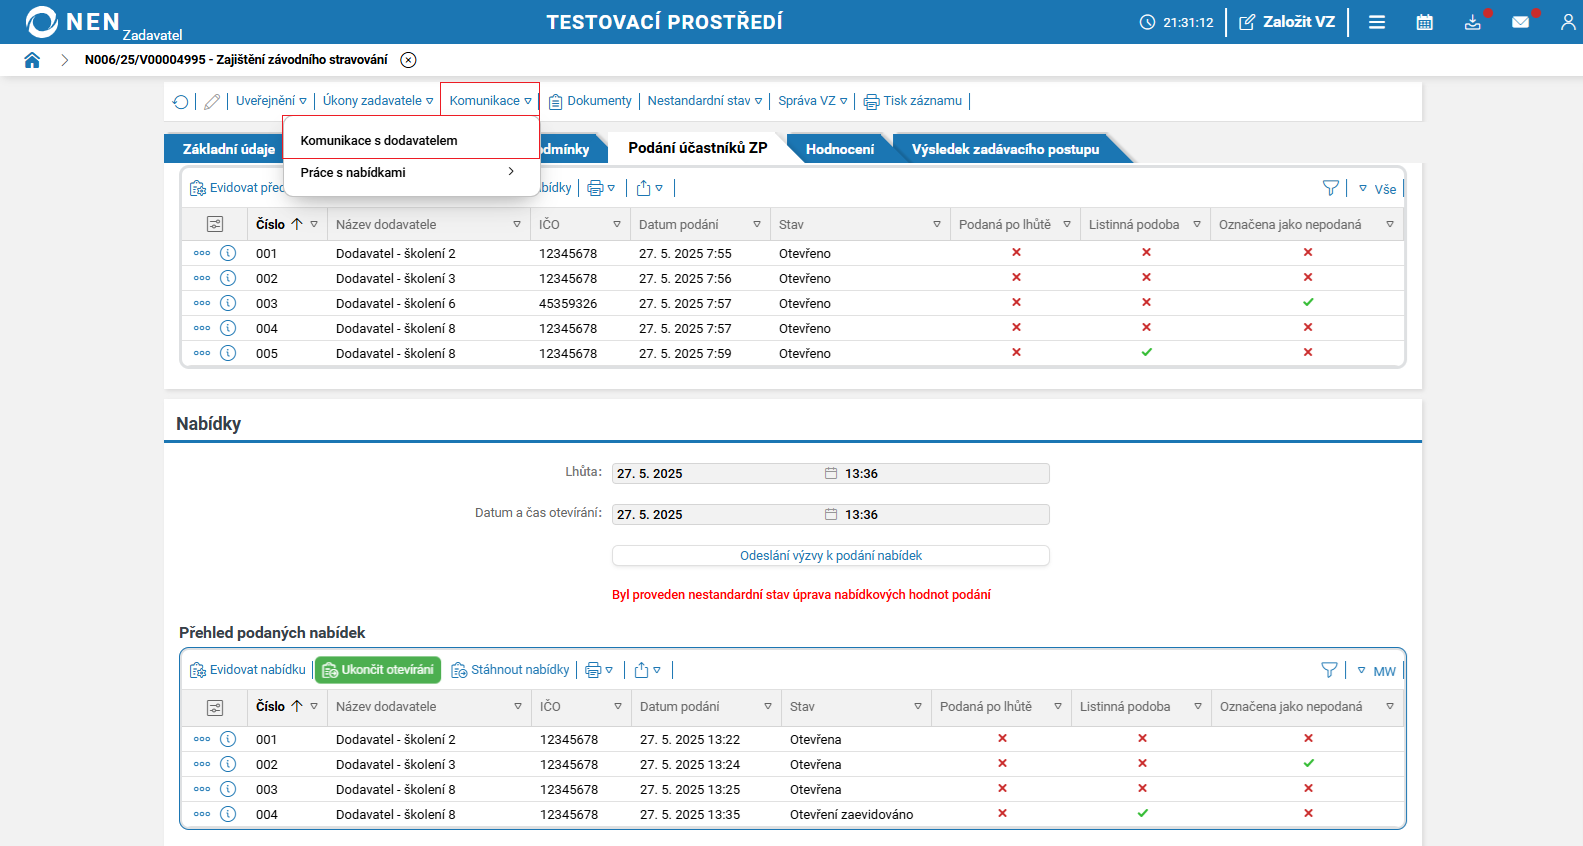Open the Správa VZ dropdown
The width and height of the screenshot is (1583, 846).
click(812, 101)
